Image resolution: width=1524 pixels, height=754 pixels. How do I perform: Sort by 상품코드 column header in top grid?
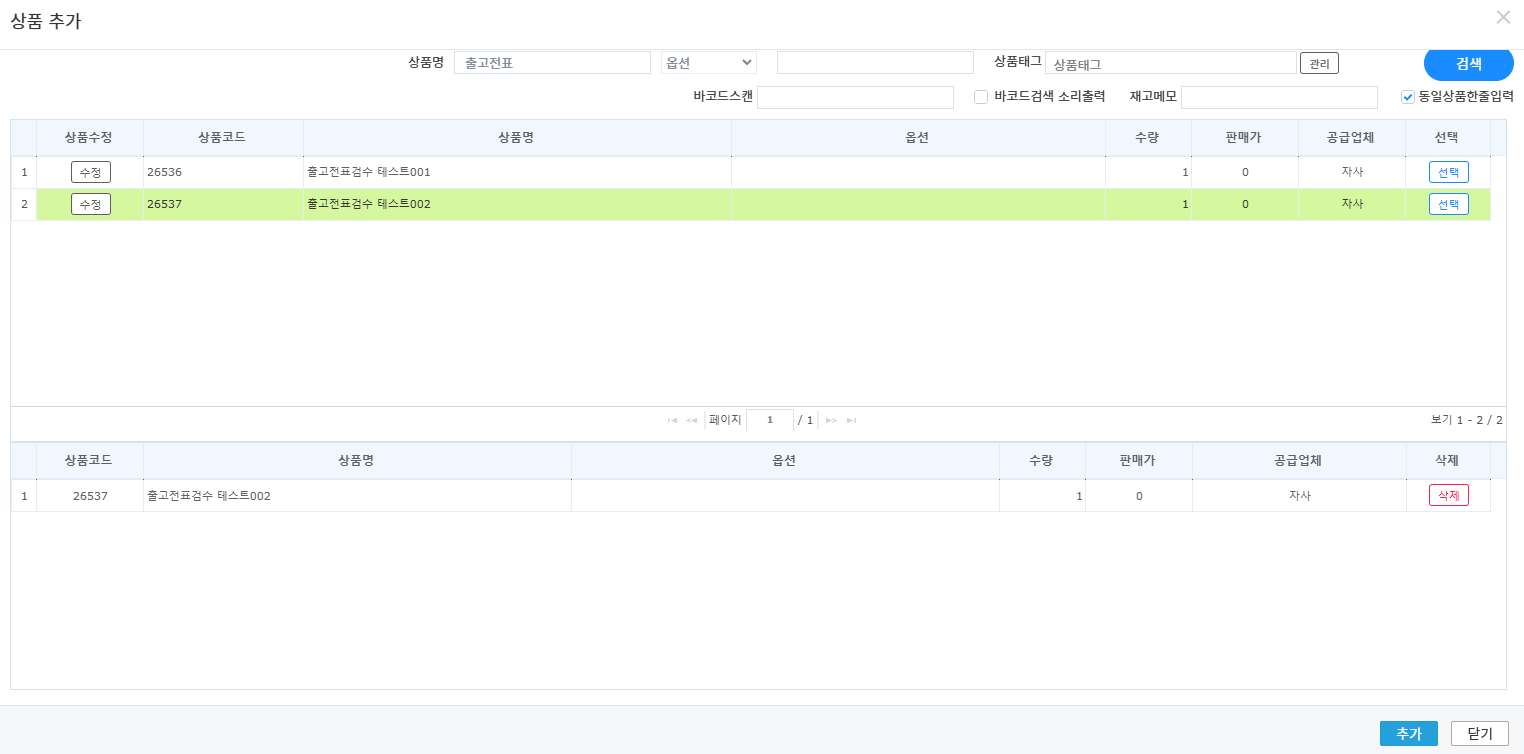(x=222, y=137)
